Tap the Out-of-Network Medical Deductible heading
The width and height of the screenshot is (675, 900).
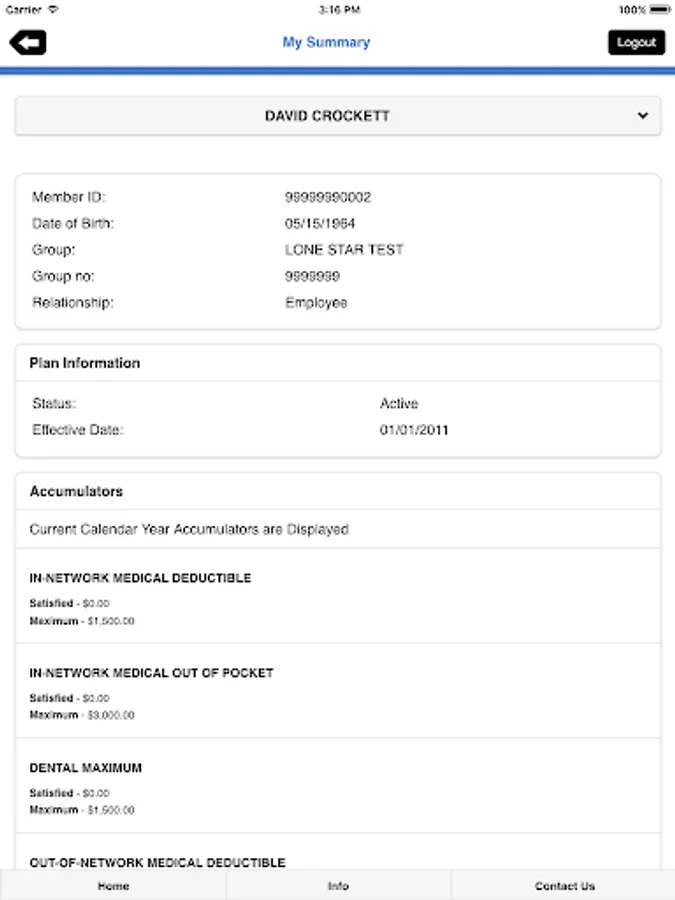click(x=158, y=862)
